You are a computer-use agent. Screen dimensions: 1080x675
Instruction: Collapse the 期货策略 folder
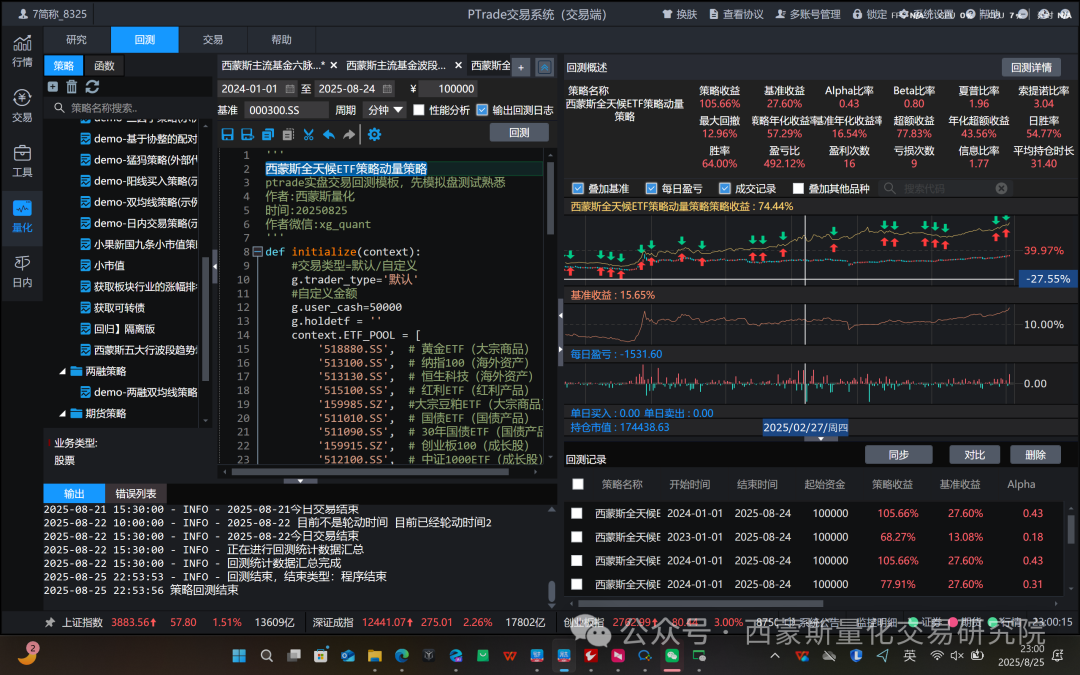coord(63,413)
